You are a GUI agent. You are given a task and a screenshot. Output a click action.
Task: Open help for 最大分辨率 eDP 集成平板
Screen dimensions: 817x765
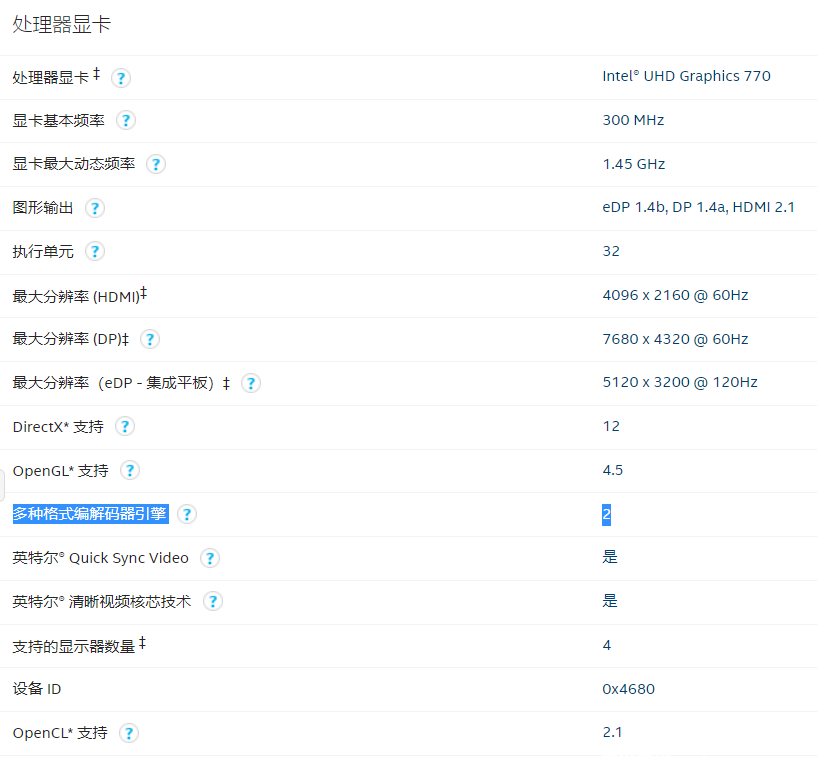click(251, 383)
